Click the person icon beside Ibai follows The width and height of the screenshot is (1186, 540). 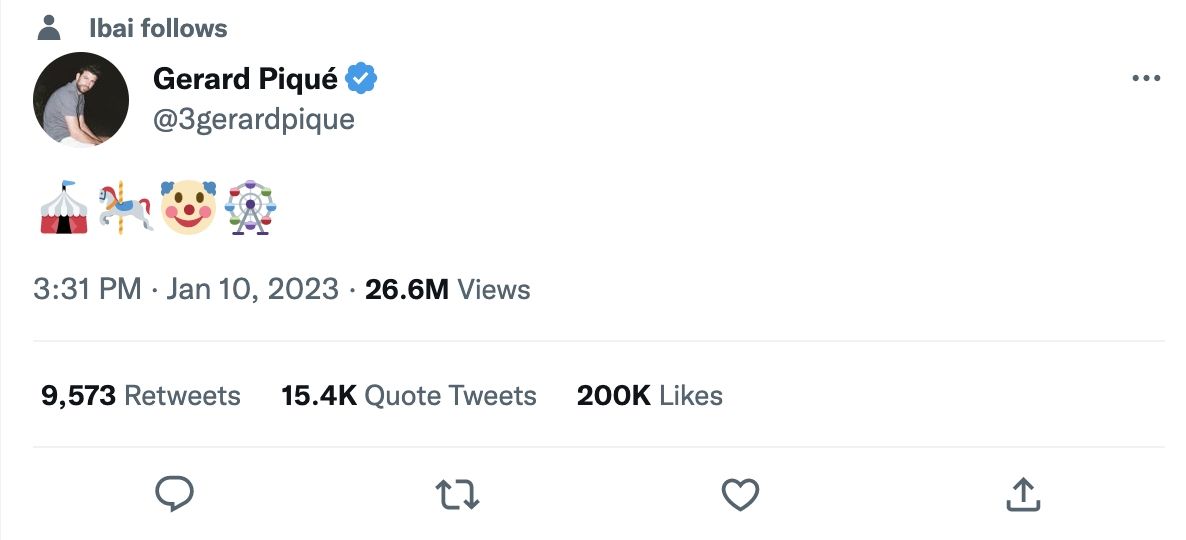48,28
